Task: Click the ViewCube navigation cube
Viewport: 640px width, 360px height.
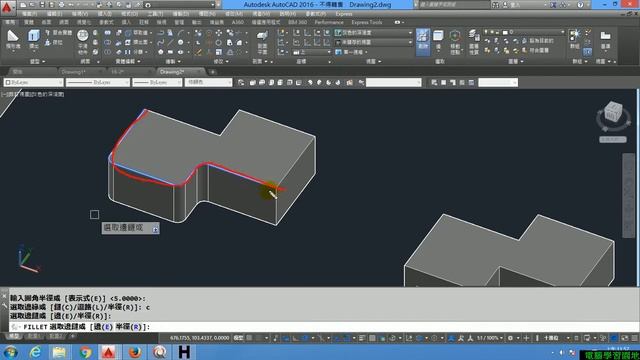Action: 613,112
